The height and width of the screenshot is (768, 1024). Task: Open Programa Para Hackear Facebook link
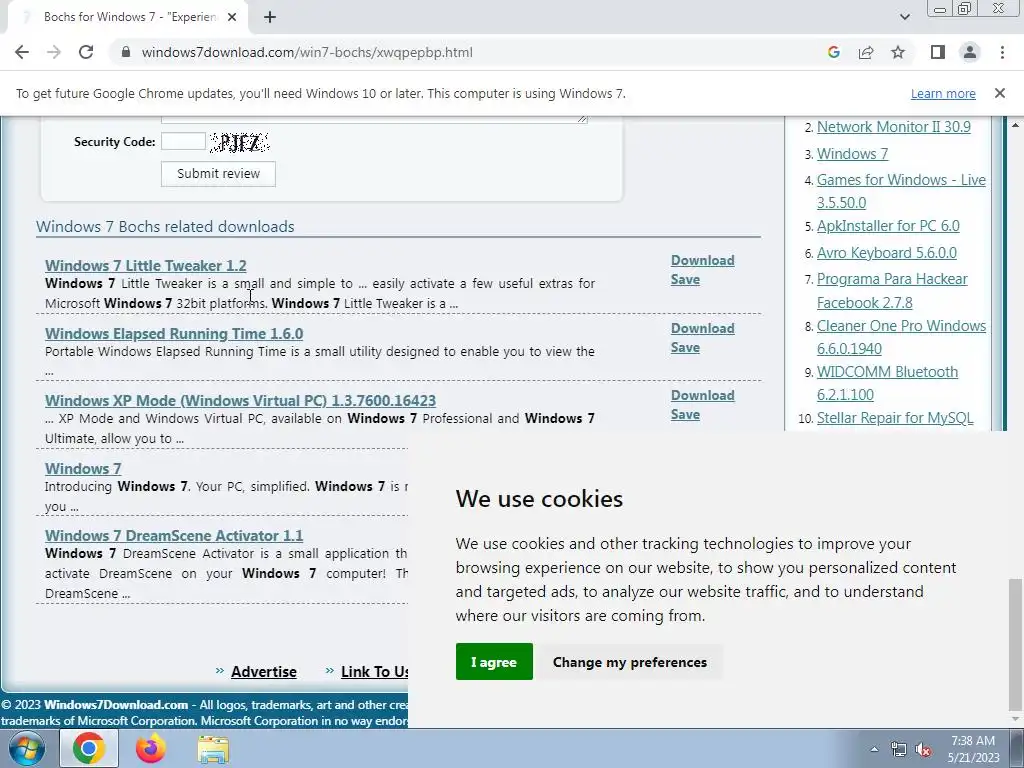tap(892, 291)
